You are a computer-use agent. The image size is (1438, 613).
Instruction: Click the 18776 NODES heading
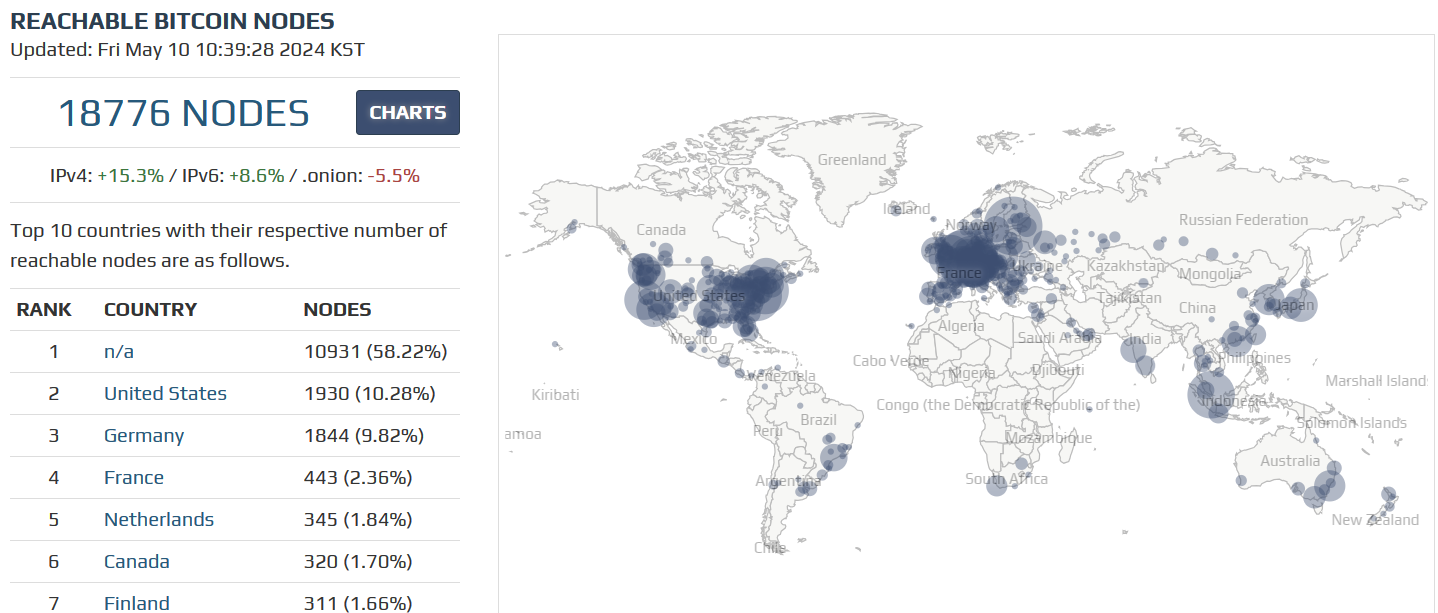(x=184, y=113)
